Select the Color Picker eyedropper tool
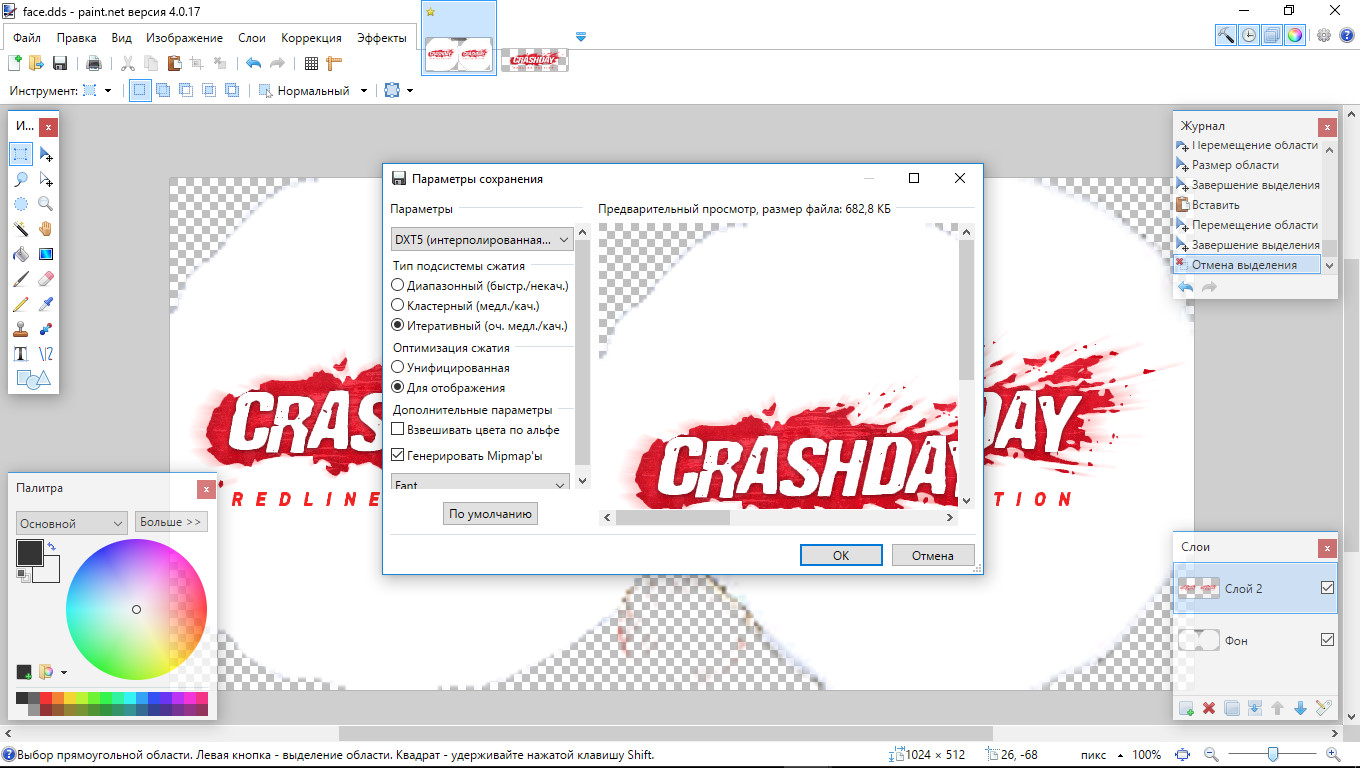The width and height of the screenshot is (1360, 768). tap(46, 304)
